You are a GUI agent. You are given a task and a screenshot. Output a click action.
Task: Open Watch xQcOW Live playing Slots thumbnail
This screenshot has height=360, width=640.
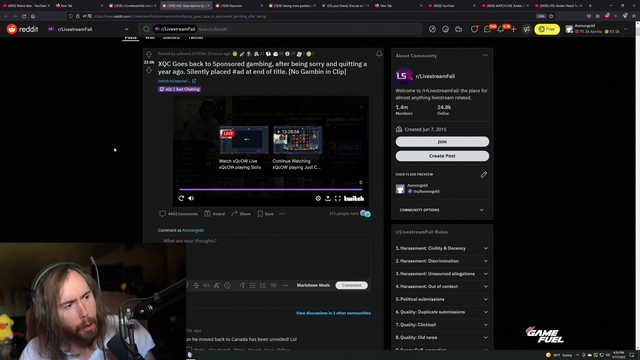244,140
